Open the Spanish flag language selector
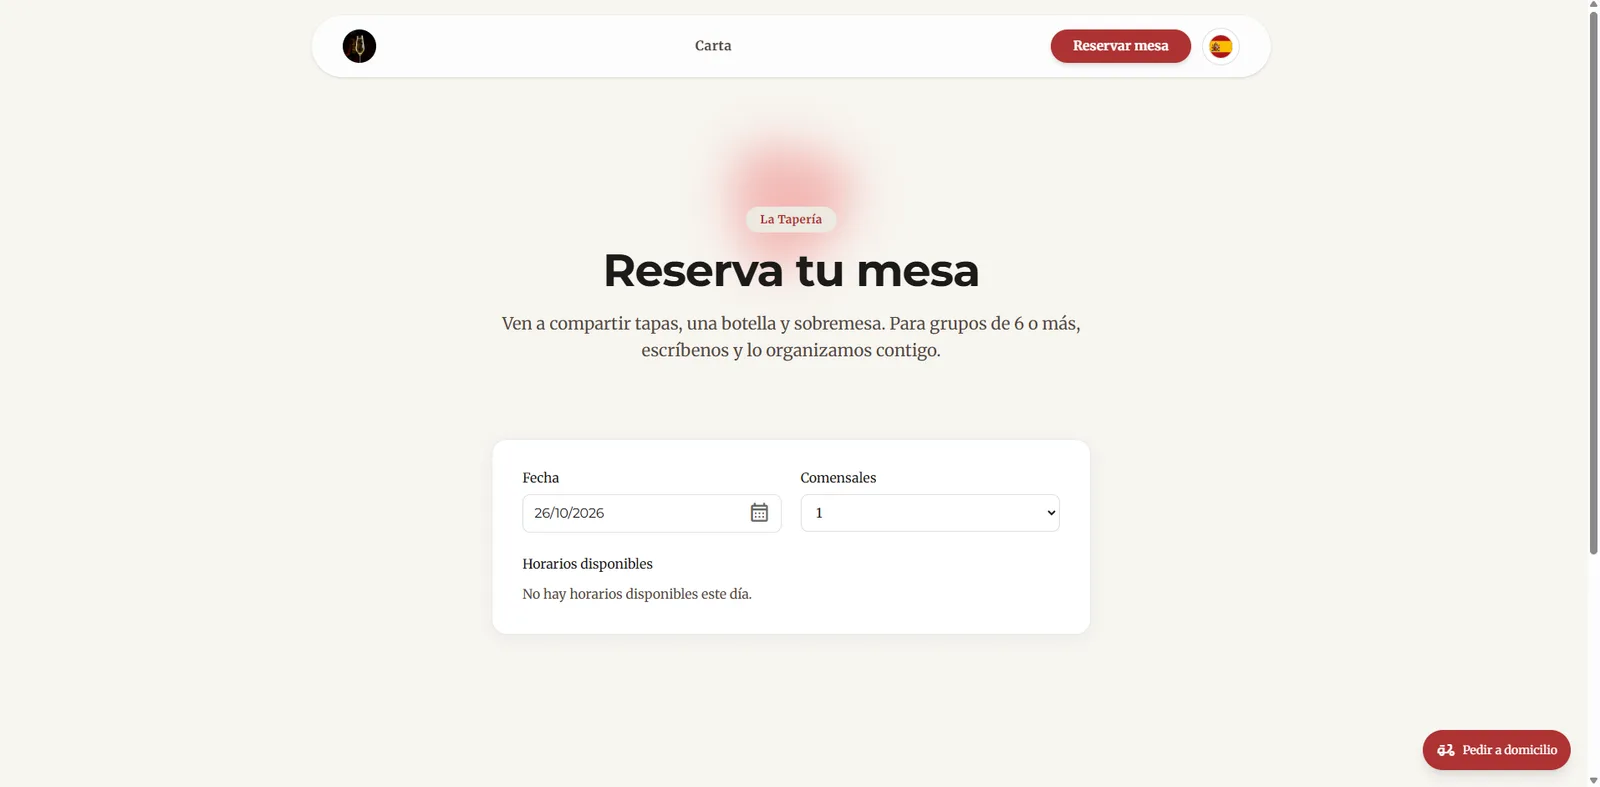The image size is (1600, 787). pyautogui.click(x=1220, y=46)
